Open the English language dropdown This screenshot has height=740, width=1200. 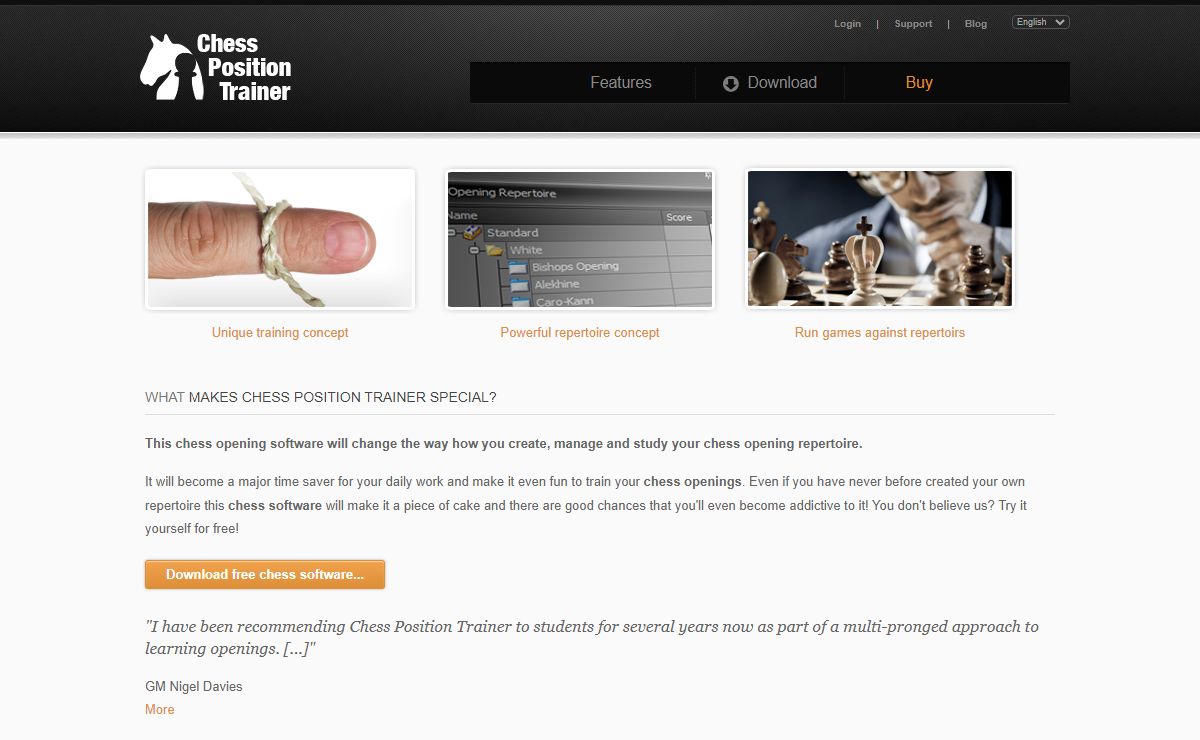pyautogui.click(x=1041, y=22)
